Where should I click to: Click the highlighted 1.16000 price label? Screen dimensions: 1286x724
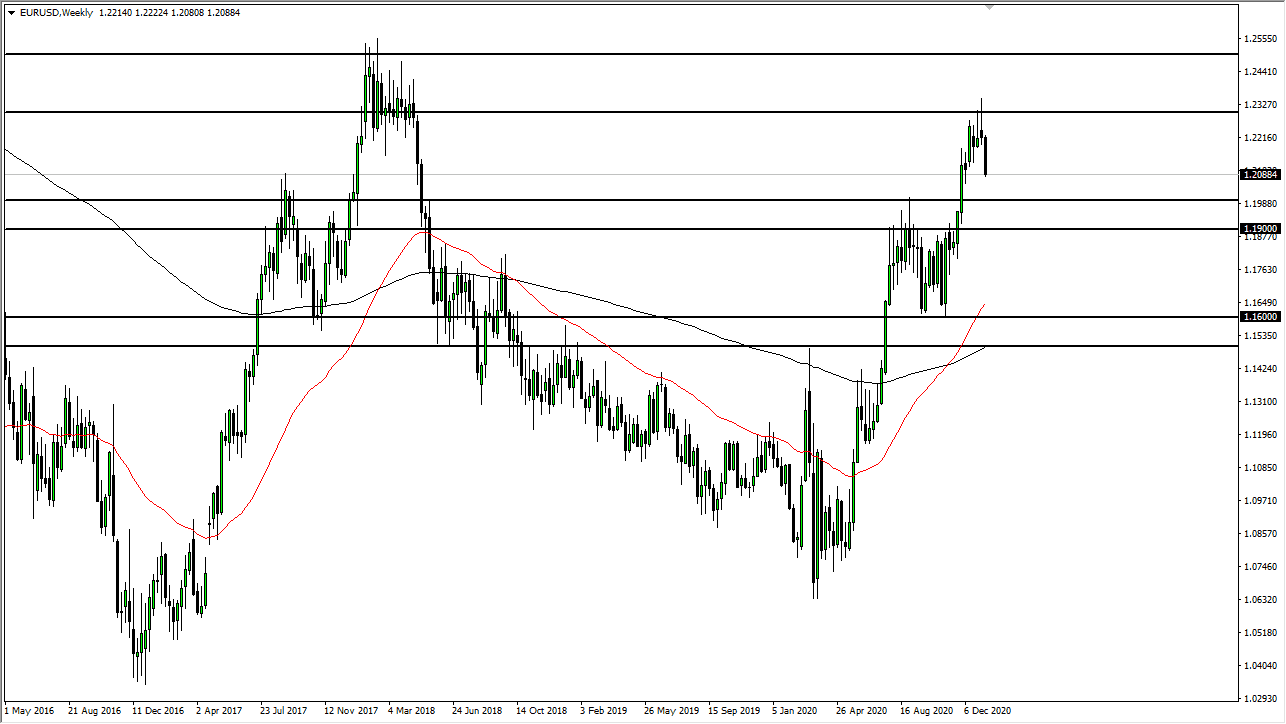tap(1261, 316)
